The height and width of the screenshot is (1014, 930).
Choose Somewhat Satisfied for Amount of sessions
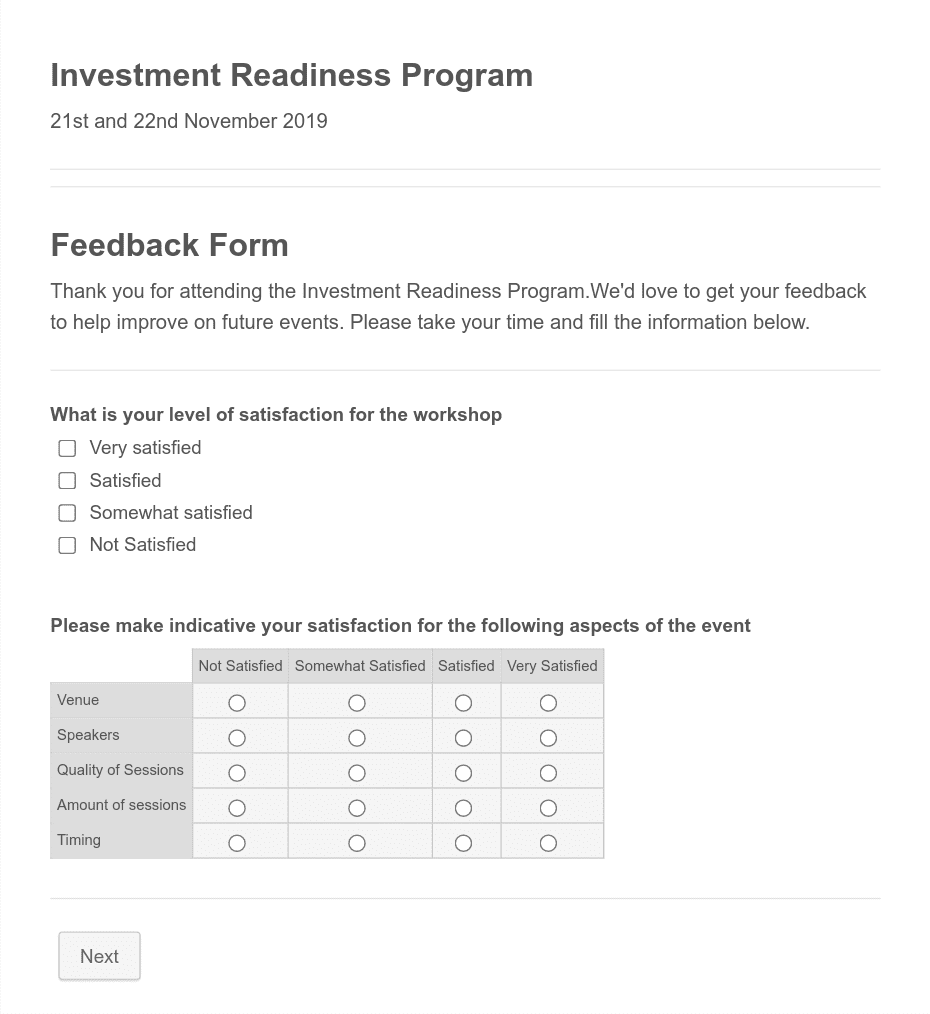pos(357,807)
